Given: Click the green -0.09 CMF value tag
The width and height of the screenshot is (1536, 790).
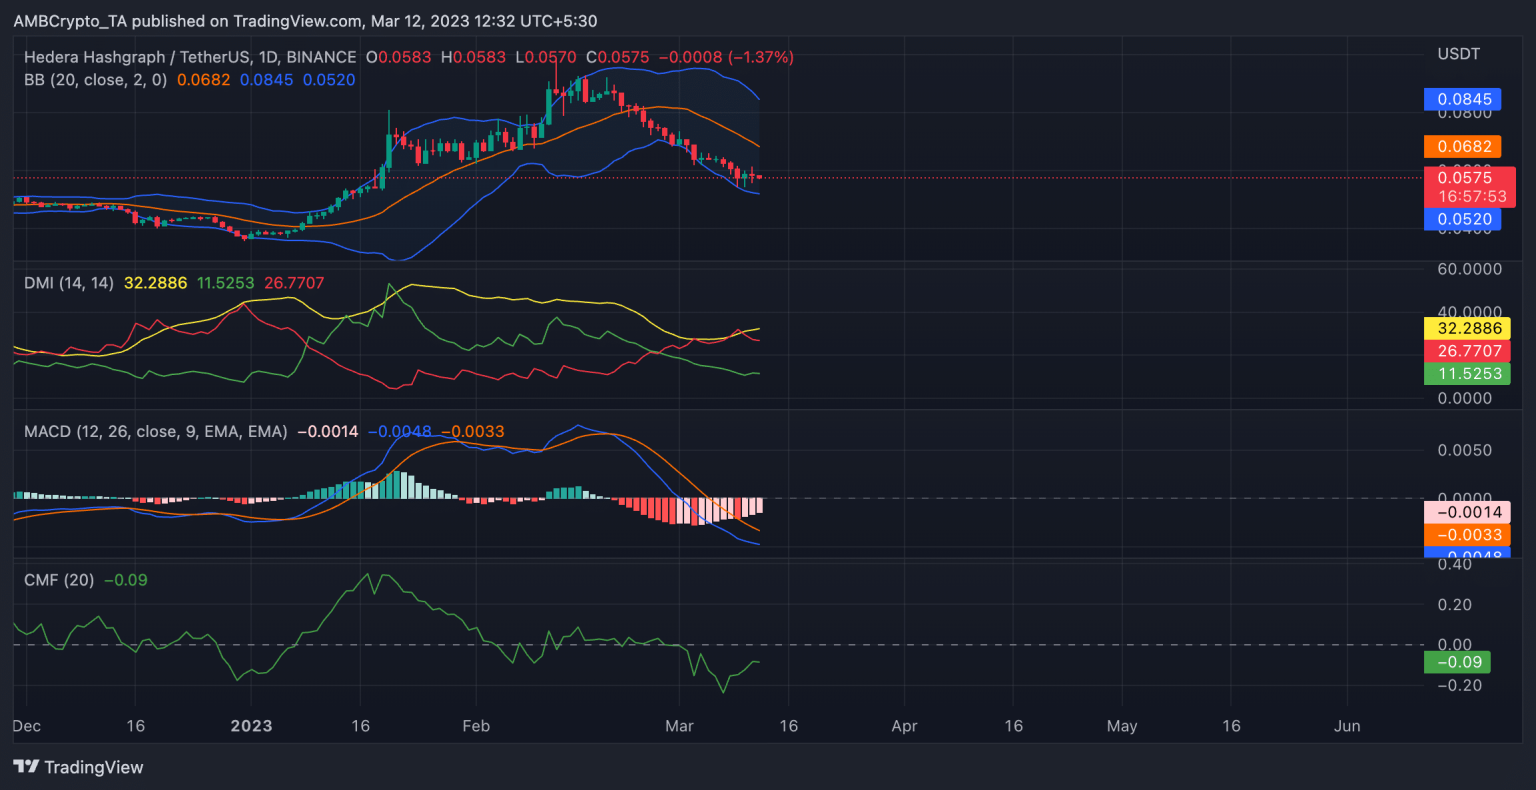Looking at the screenshot, I should click(x=1457, y=662).
